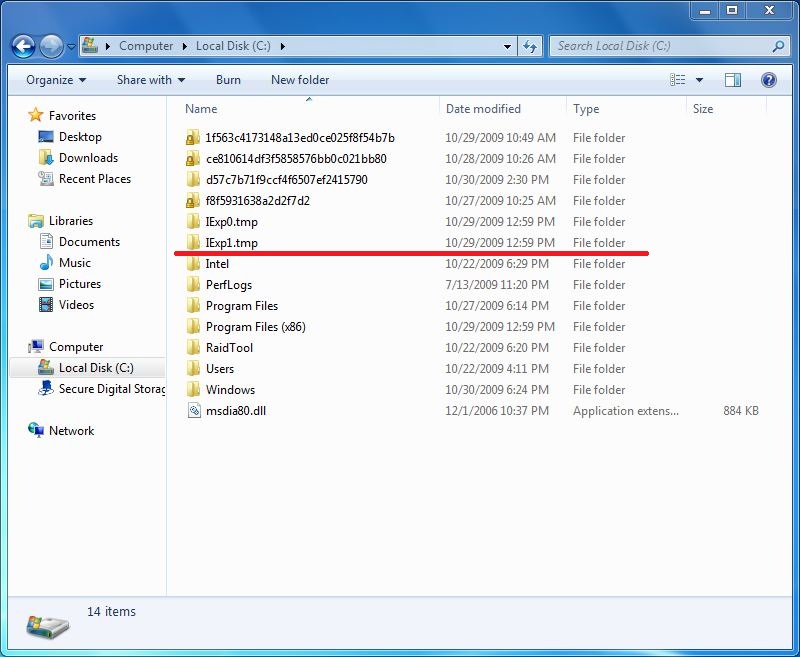Click the Network globe icon
The width and height of the screenshot is (800, 657).
(36, 430)
